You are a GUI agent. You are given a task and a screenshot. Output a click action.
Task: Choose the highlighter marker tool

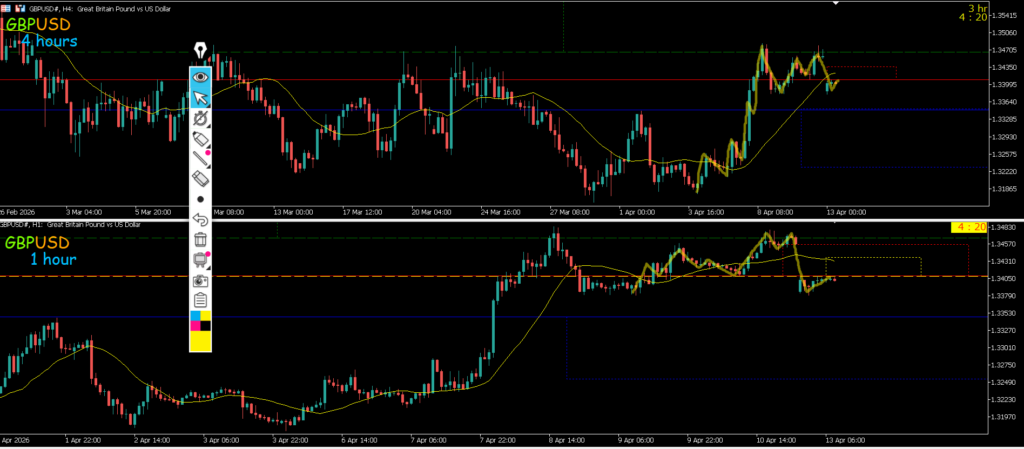point(200,138)
